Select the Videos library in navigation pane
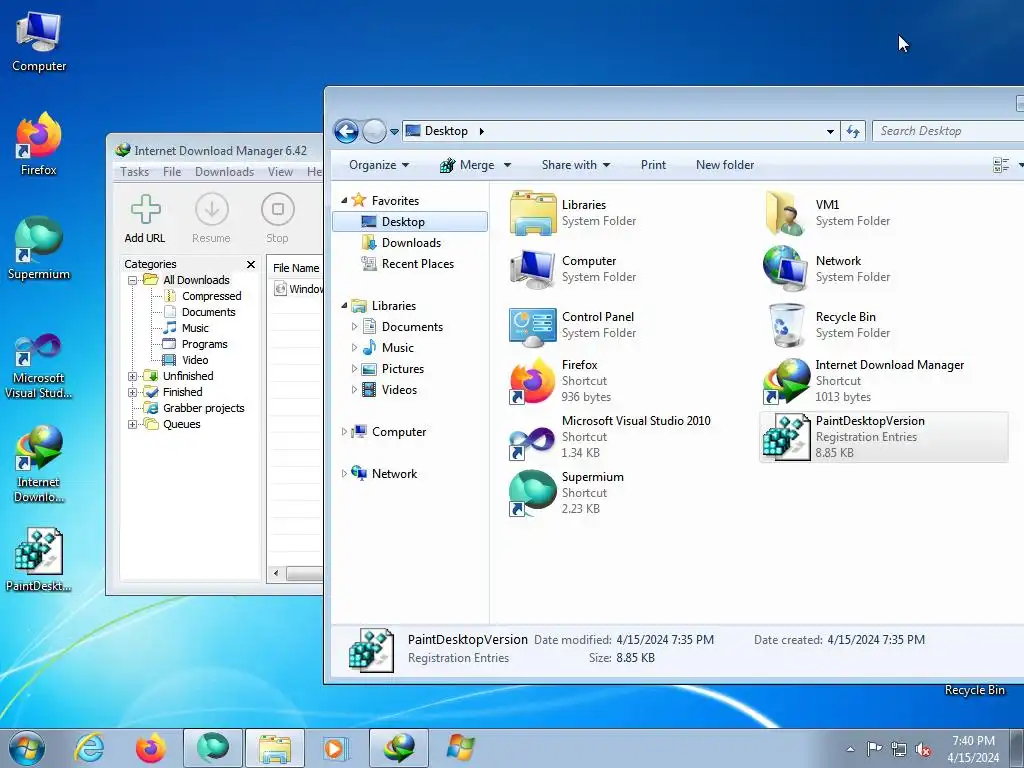Image resolution: width=1024 pixels, height=768 pixels. pos(399,390)
